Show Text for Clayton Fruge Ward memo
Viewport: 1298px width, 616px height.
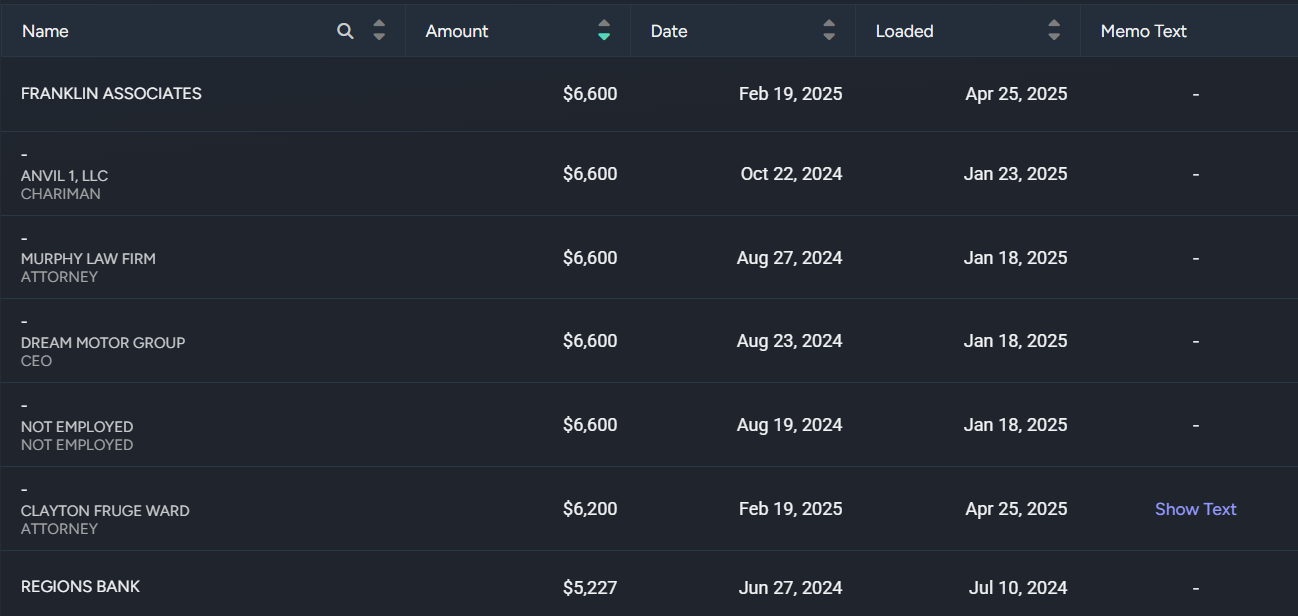click(1195, 509)
